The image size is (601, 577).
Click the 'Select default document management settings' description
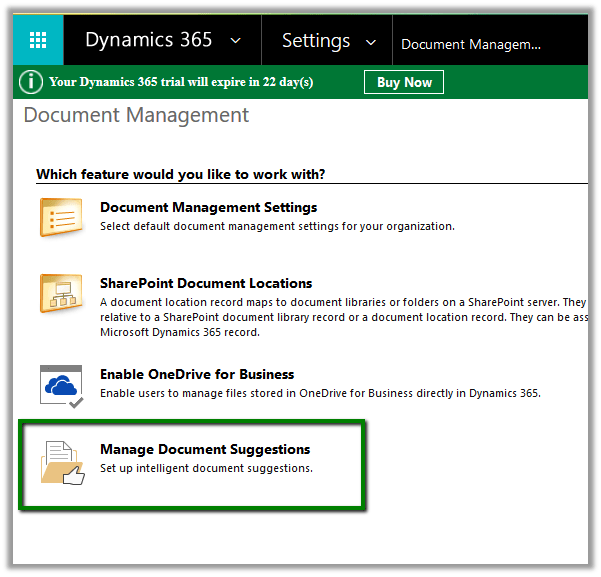pyautogui.click(x=277, y=226)
